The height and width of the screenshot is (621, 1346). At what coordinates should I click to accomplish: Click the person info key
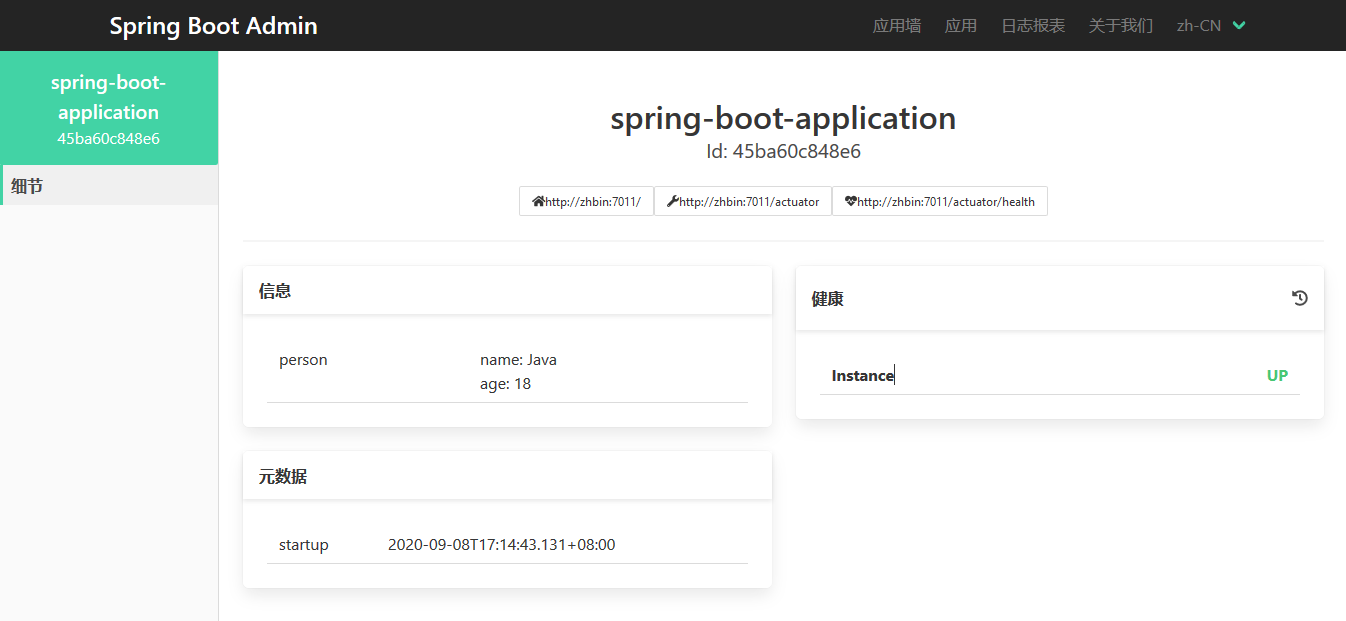point(303,360)
